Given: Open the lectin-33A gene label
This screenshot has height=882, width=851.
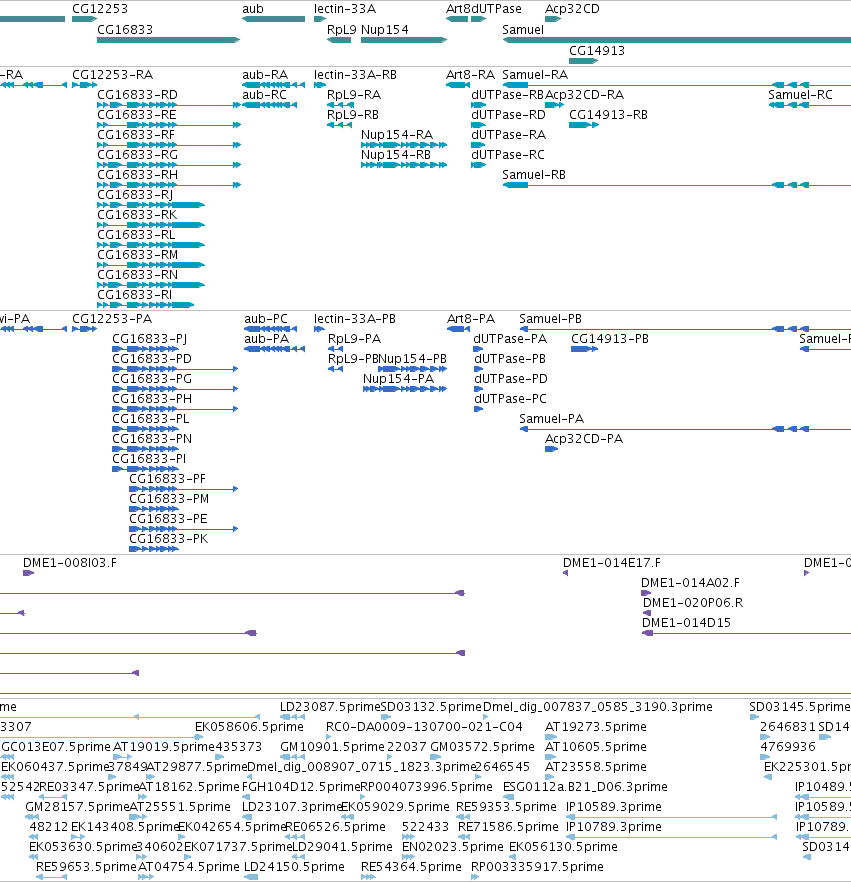Looking at the screenshot, I should [345, 9].
